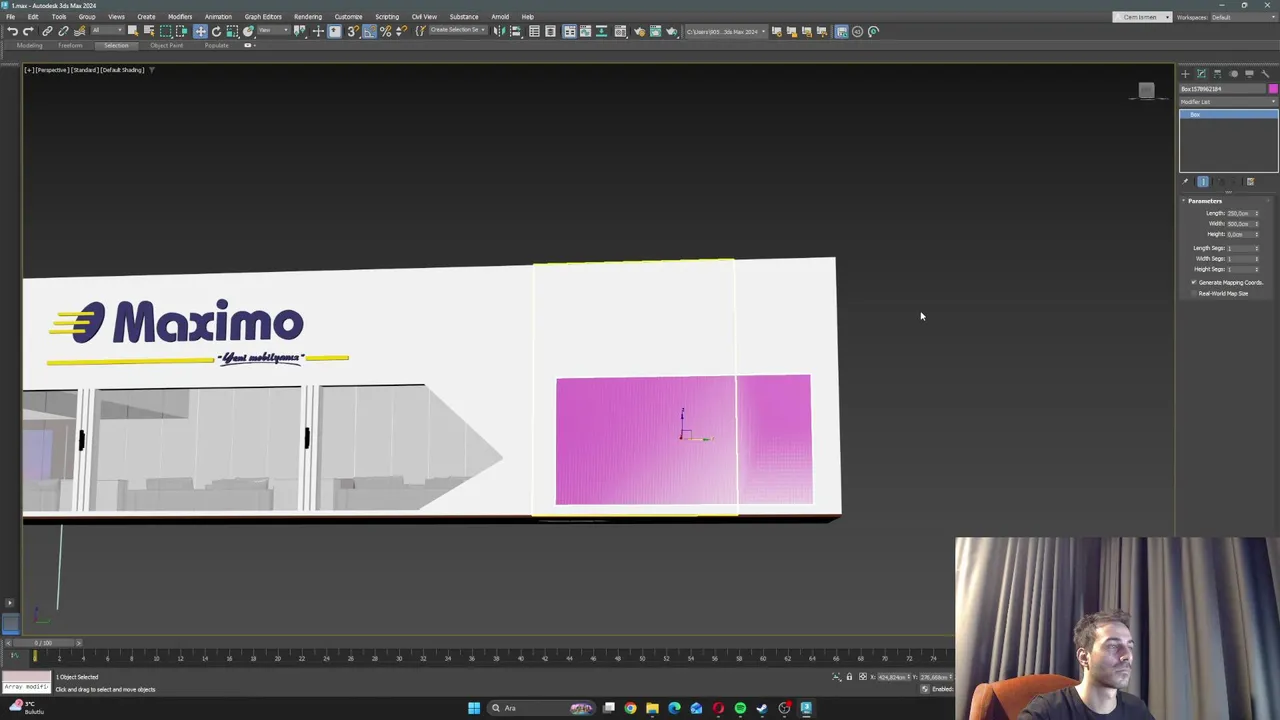The height and width of the screenshot is (720, 1280).
Task: Select the Rectangular Selection Region tool
Action: tap(165, 31)
